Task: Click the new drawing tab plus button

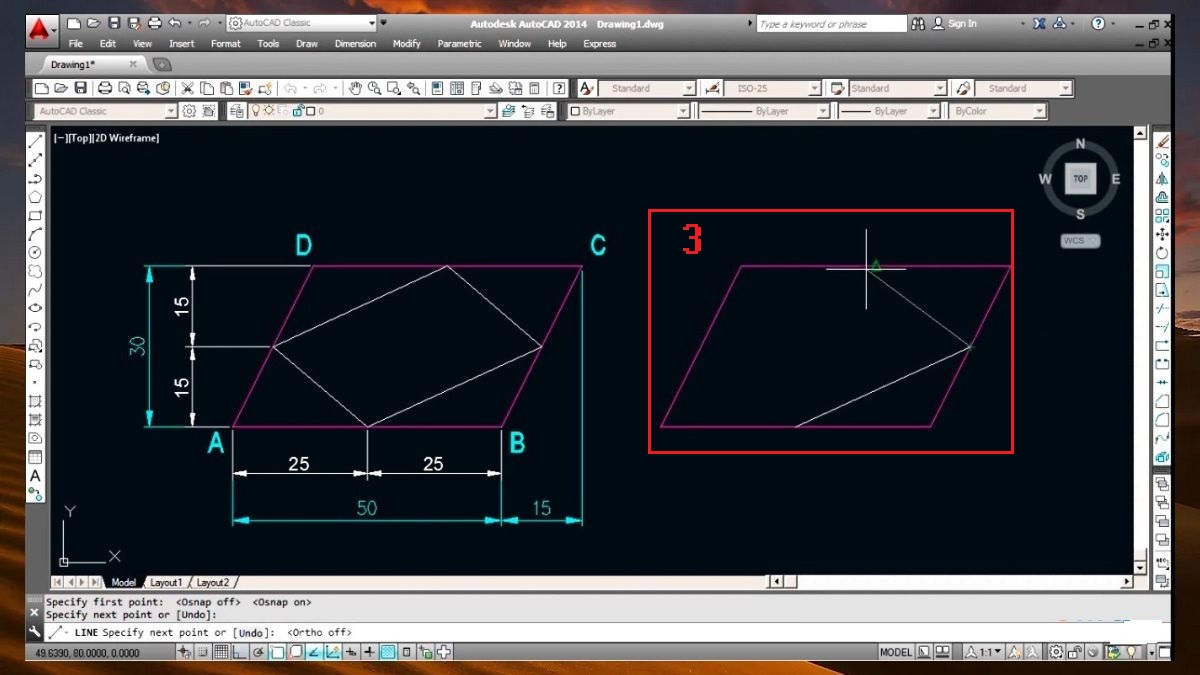Action: click(162, 64)
